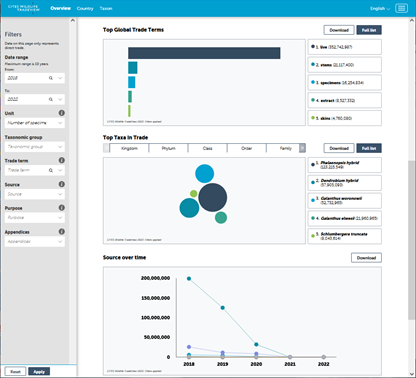Download Top Taxa in Trade data
The width and height of the screenshot is (416, 378).
[339, 148]
